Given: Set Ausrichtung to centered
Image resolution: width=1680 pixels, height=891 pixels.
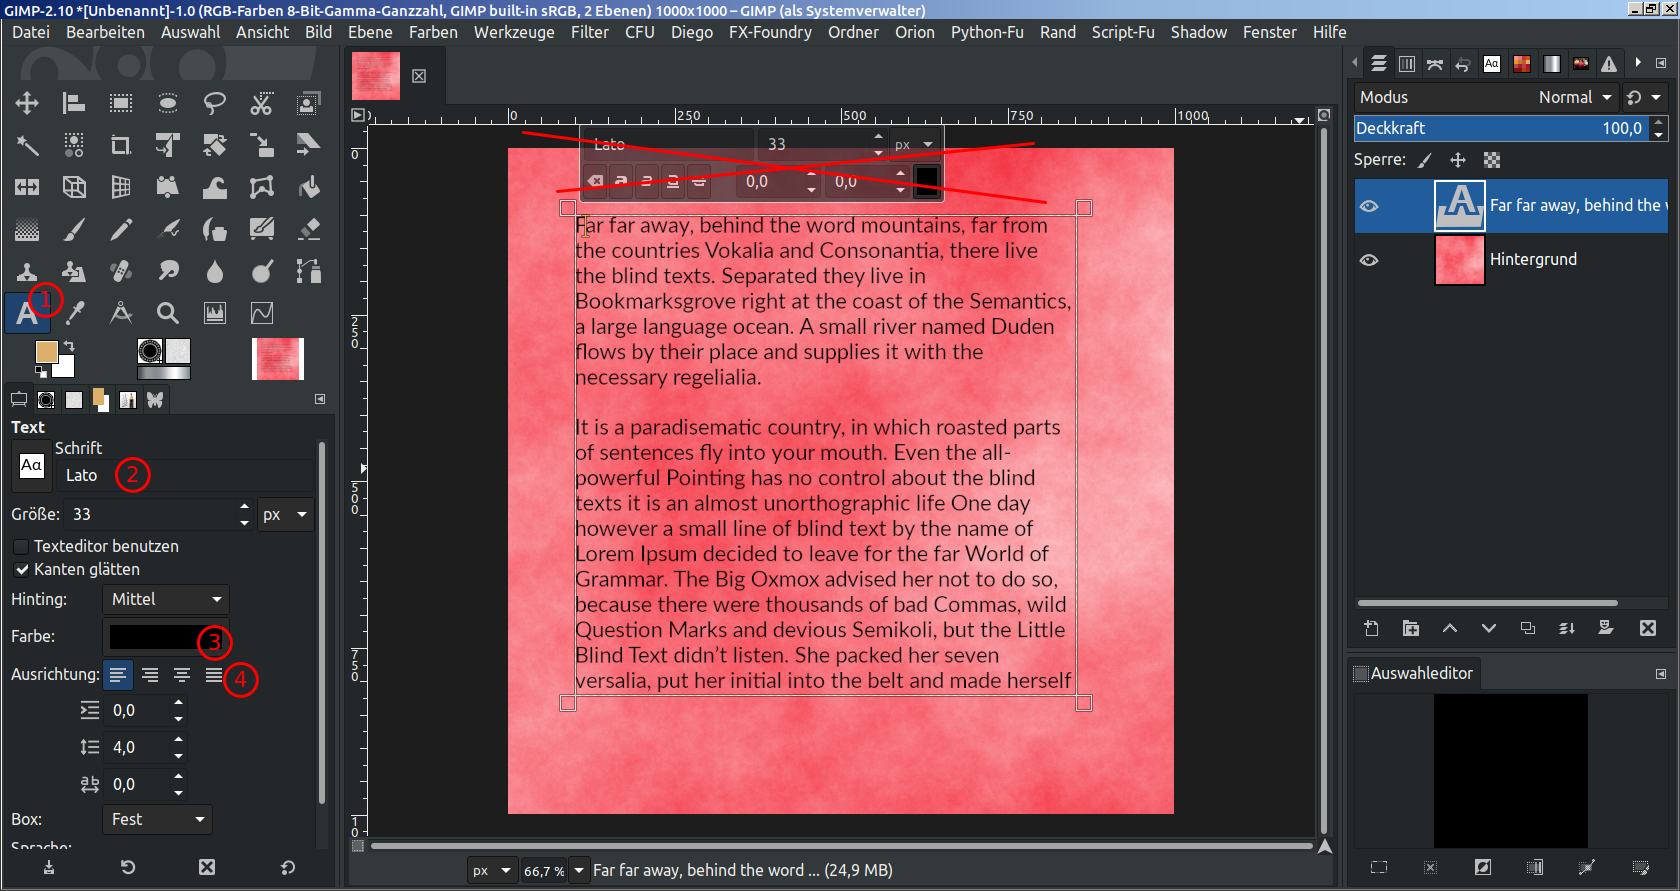Looking at the screenshot, I should point(182,675).
